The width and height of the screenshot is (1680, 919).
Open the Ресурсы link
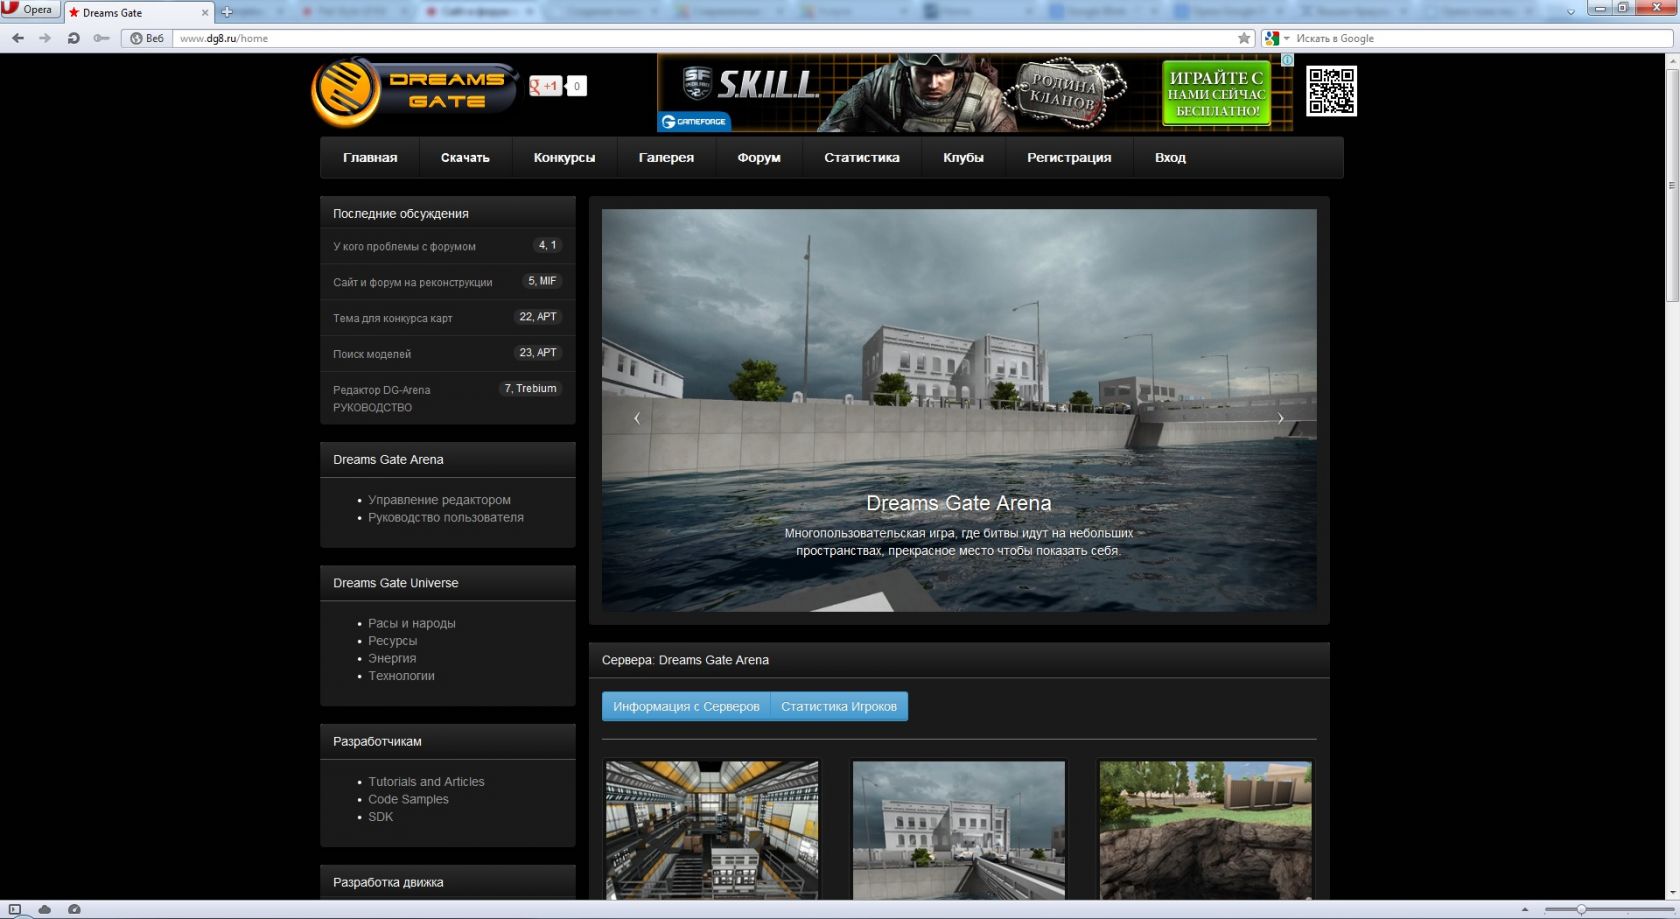[392, 641]
